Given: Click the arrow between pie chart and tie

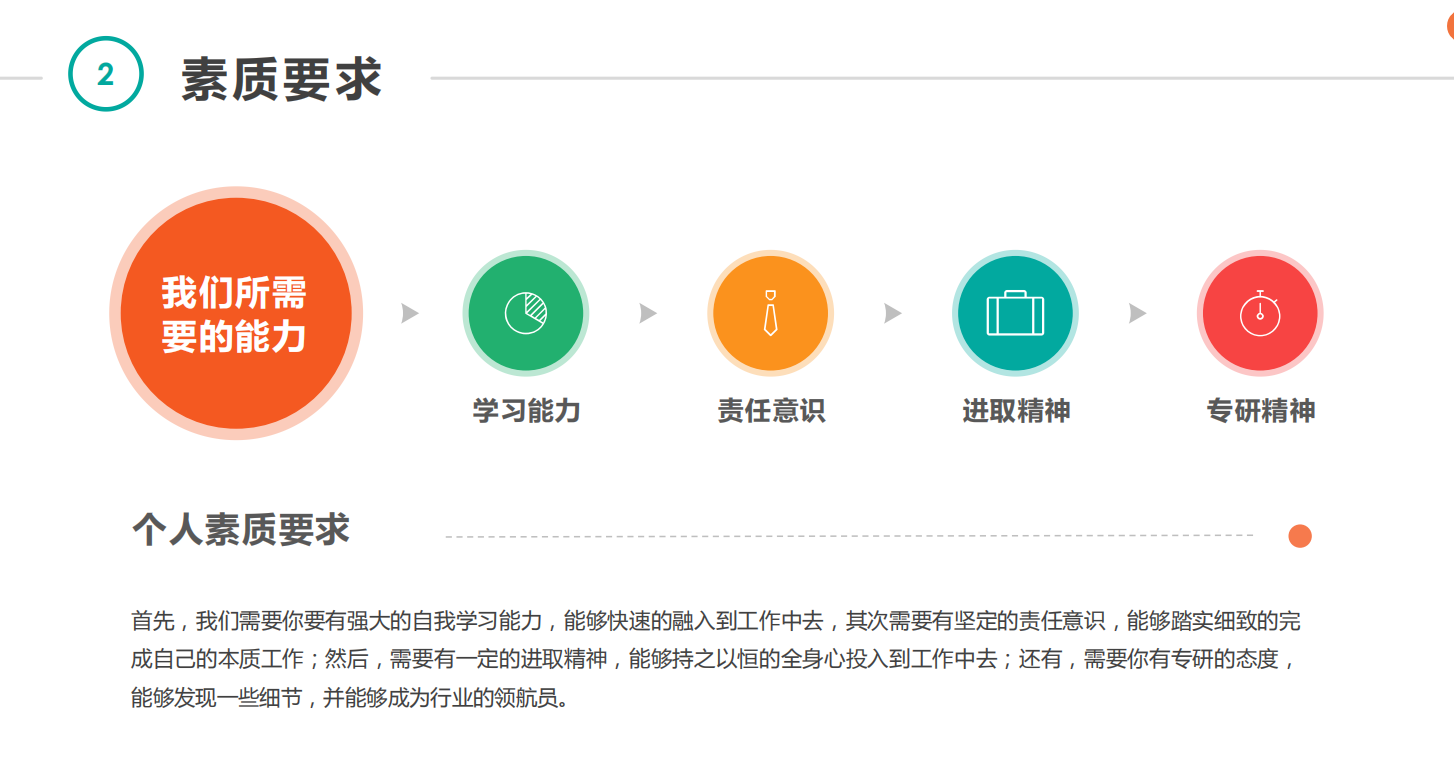Looking at the screenshot, I should 648,313.
